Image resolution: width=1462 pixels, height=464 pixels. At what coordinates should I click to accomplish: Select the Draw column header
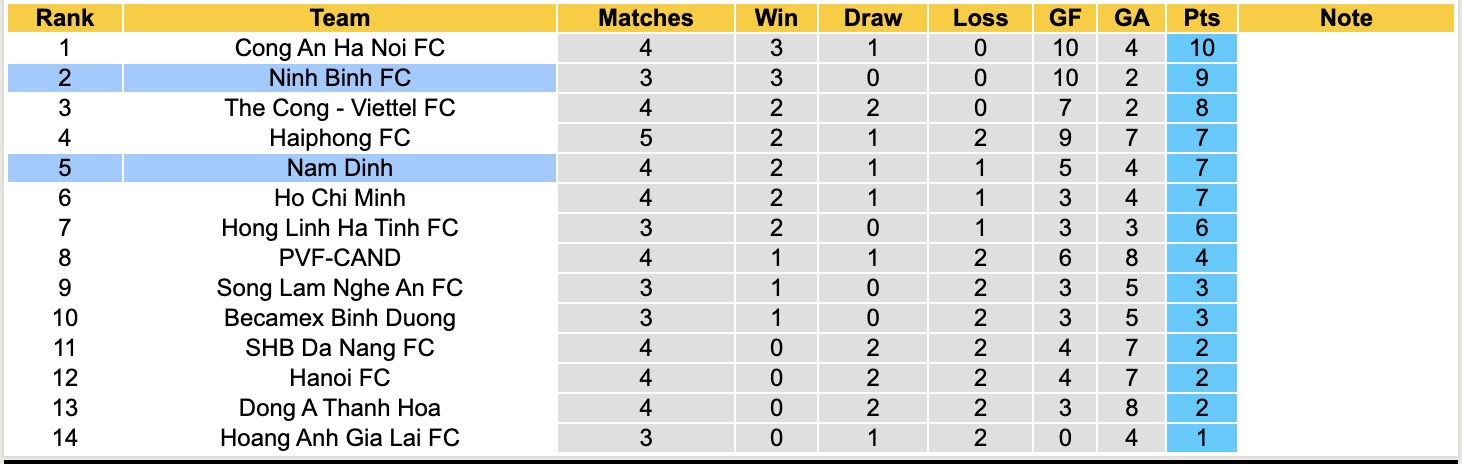(x=872, y=18)
